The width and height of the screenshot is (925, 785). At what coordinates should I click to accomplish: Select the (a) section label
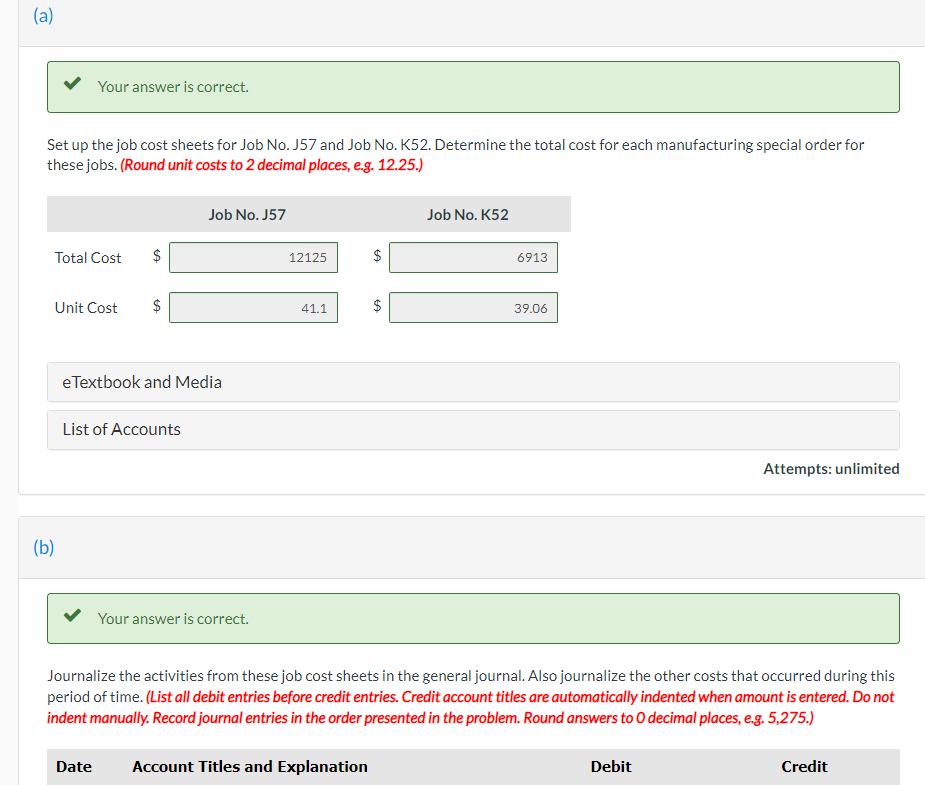coord(44,15)
